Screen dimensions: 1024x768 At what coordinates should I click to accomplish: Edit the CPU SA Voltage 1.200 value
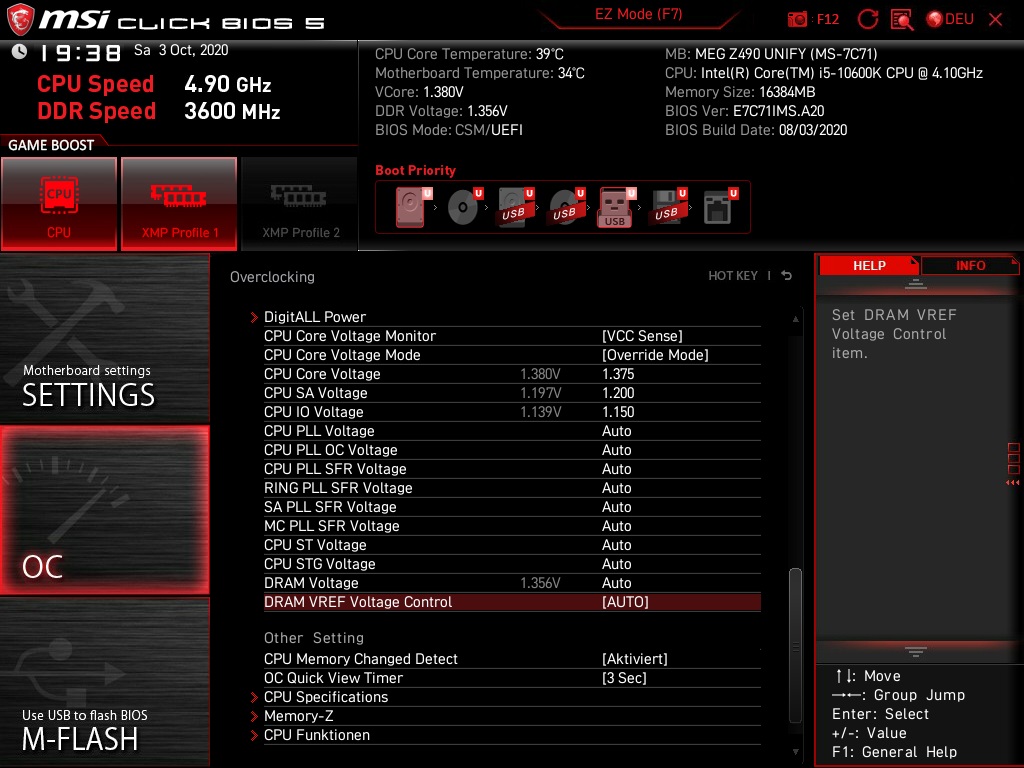(x=618, y=392)
